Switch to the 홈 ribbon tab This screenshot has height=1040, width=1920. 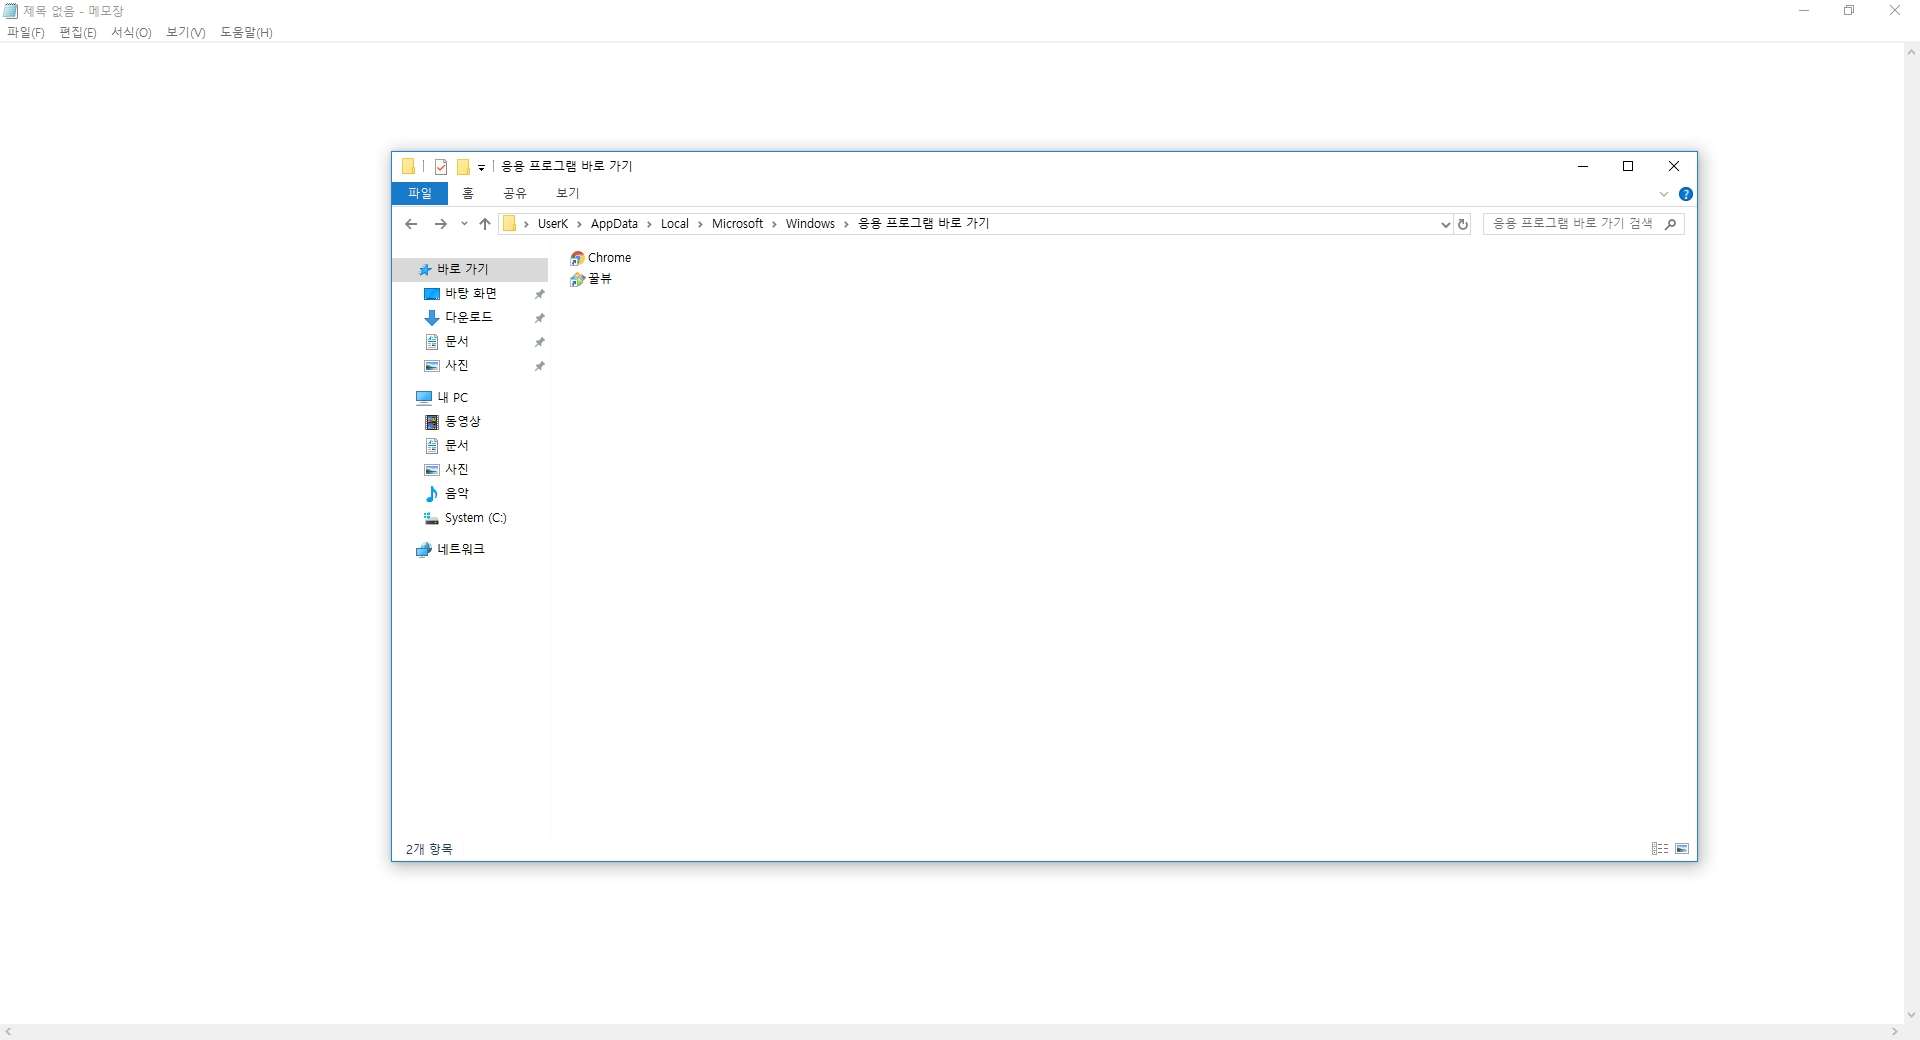point(468,193)
